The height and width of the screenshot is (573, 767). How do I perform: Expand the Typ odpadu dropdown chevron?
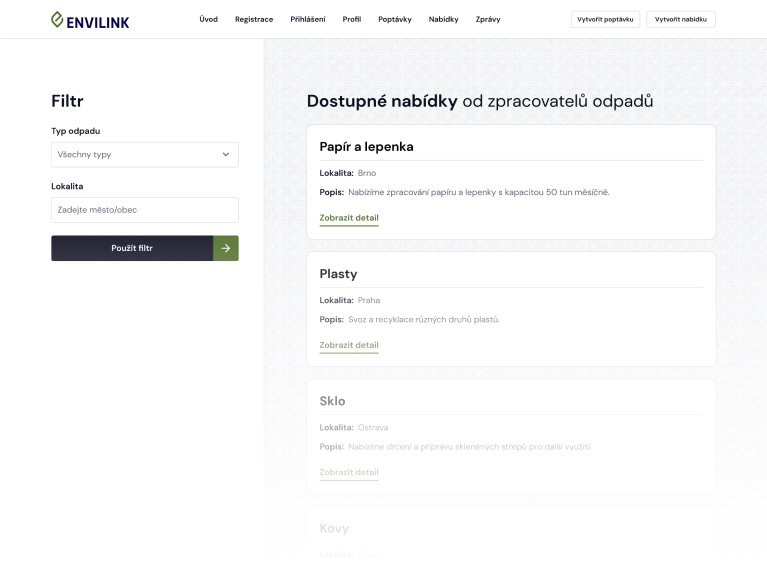click(x=225, y=155)
